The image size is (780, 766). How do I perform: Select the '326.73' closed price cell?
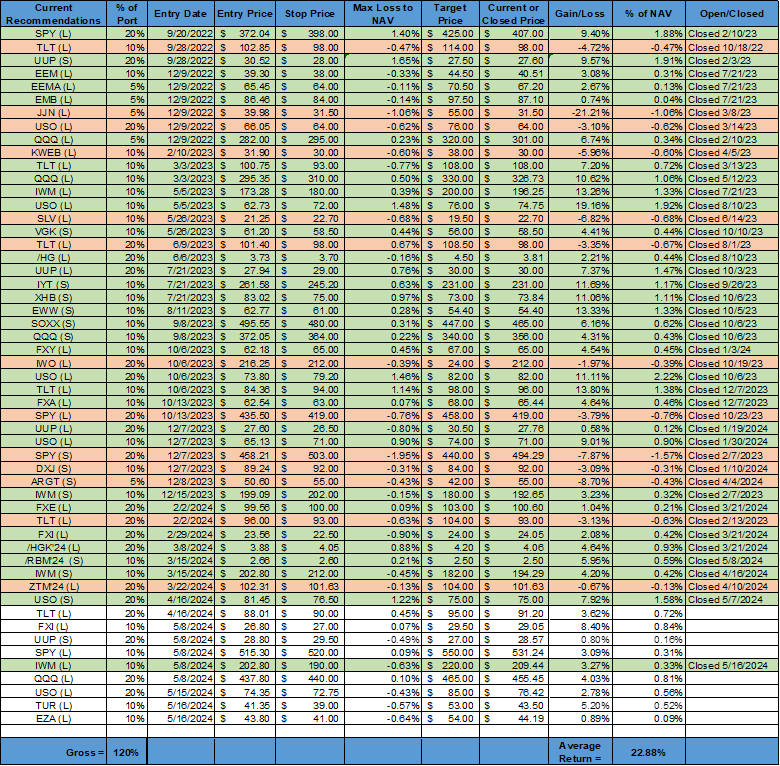coord(514,179)
